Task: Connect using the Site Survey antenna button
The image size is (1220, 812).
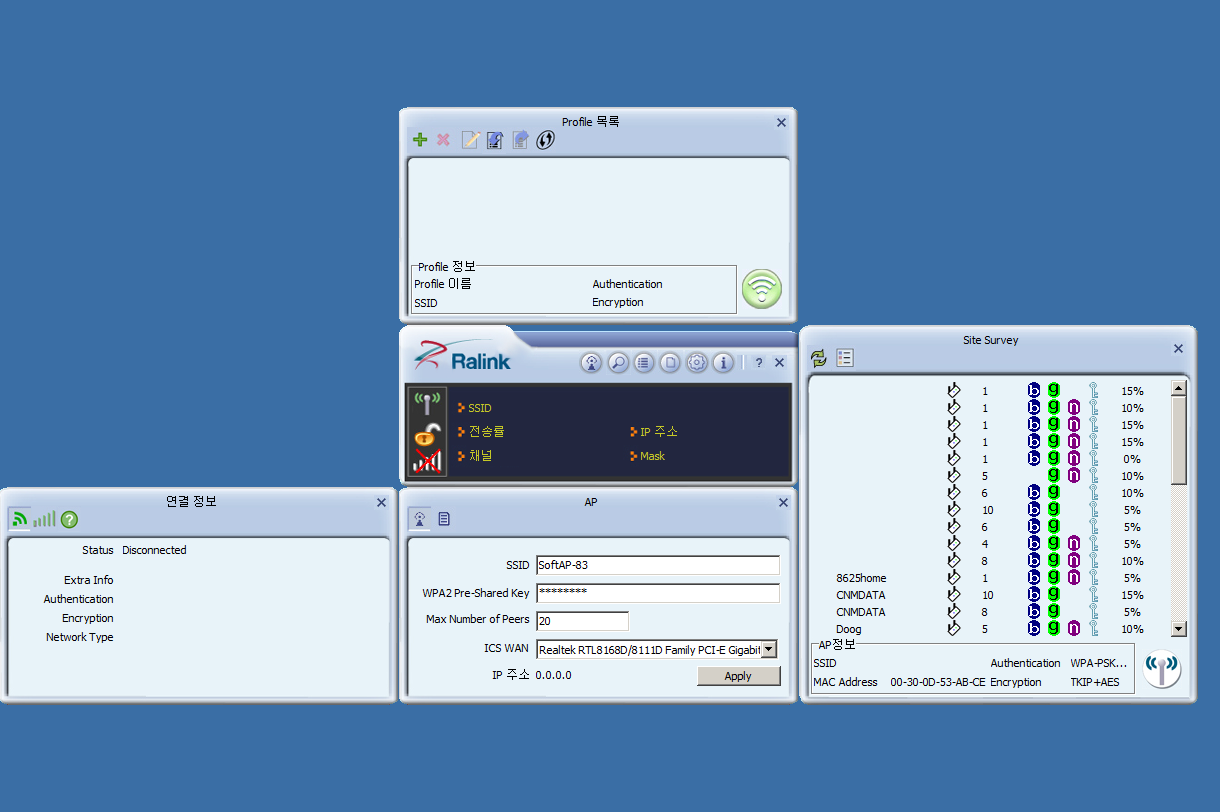Action: coord(1162,669)
